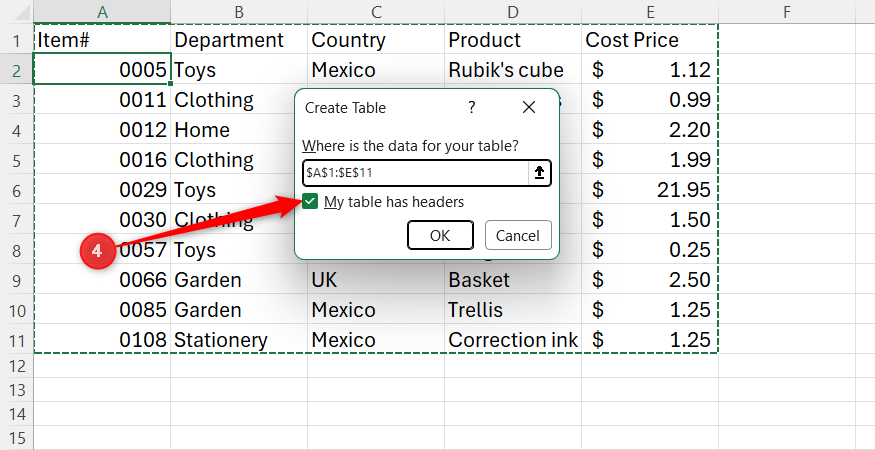
Task: Select cell containing 0066
Action: [102, 280]
